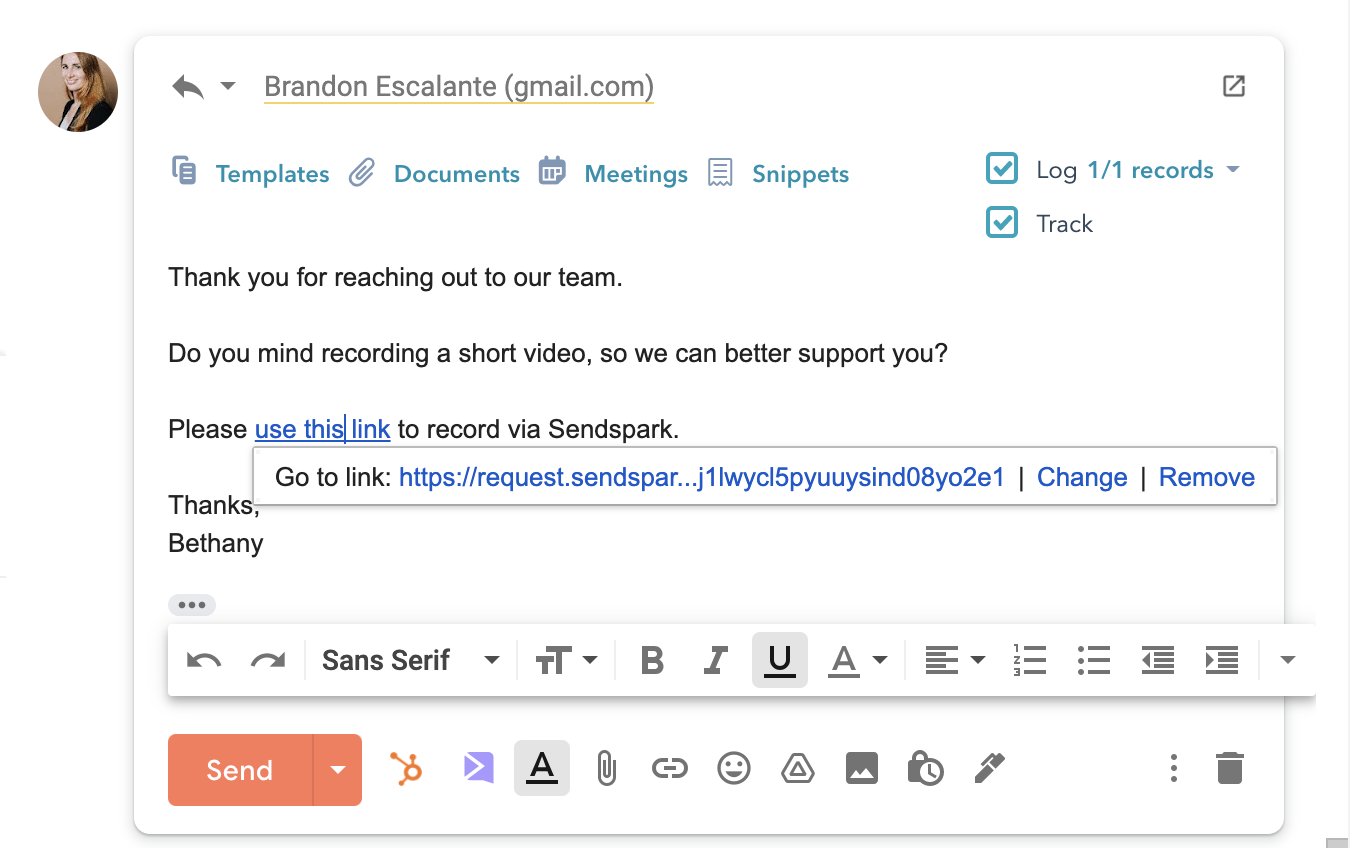Click the HubSpot sprocket icon
1352x848 pixels.
coord(406,769)
